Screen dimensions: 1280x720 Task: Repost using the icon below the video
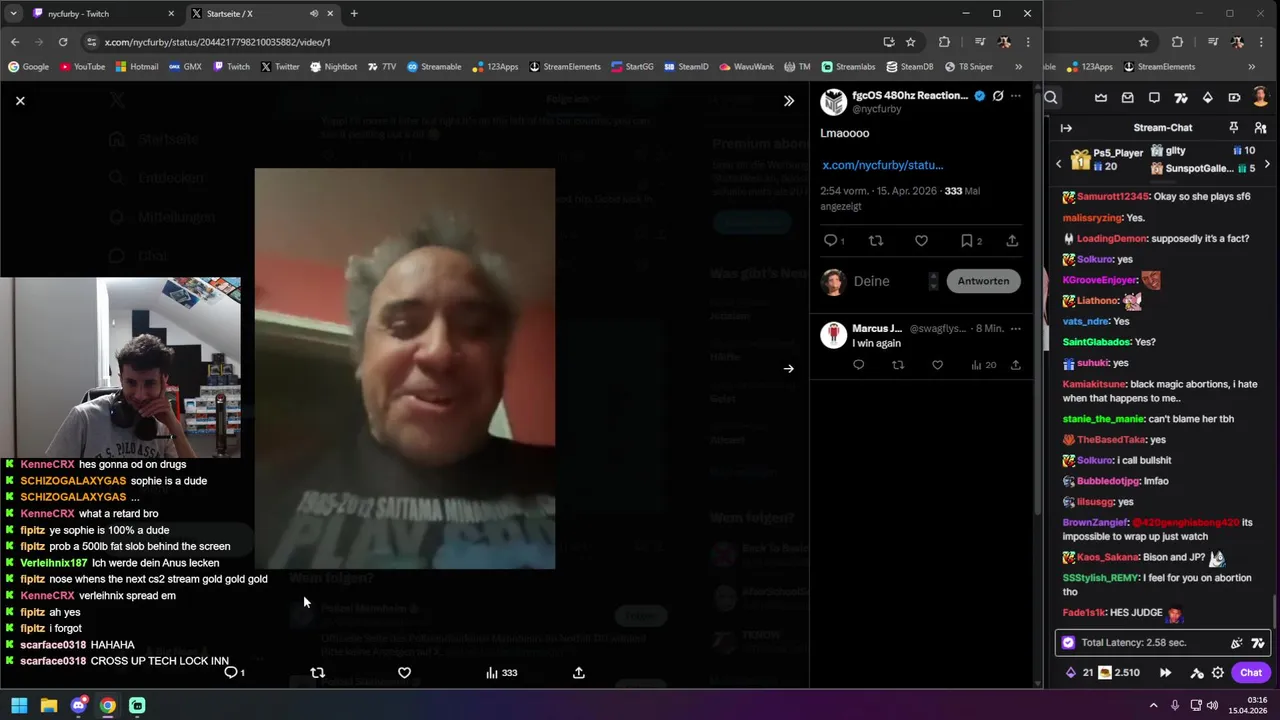(318, 673)
